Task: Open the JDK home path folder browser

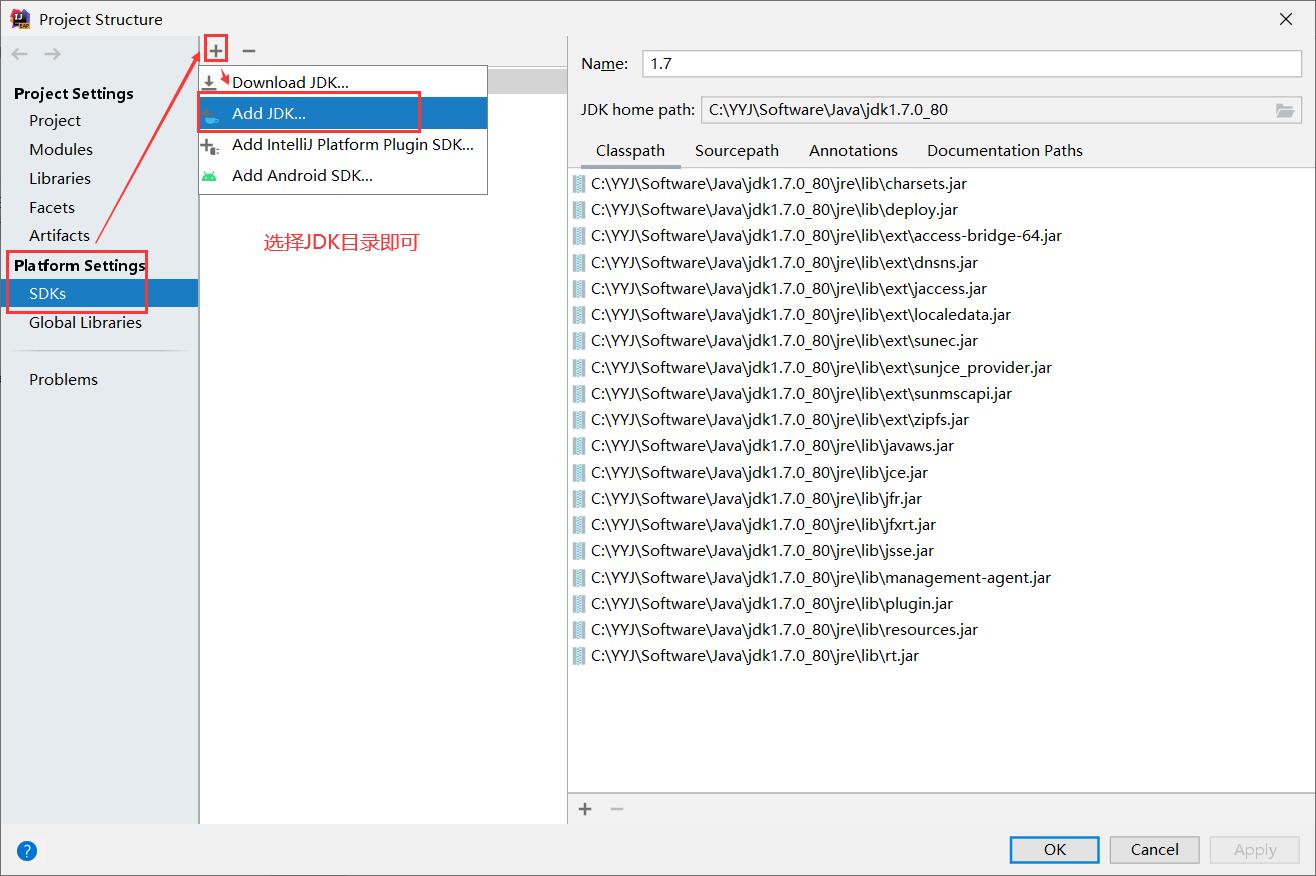Action: (1285, 110)
